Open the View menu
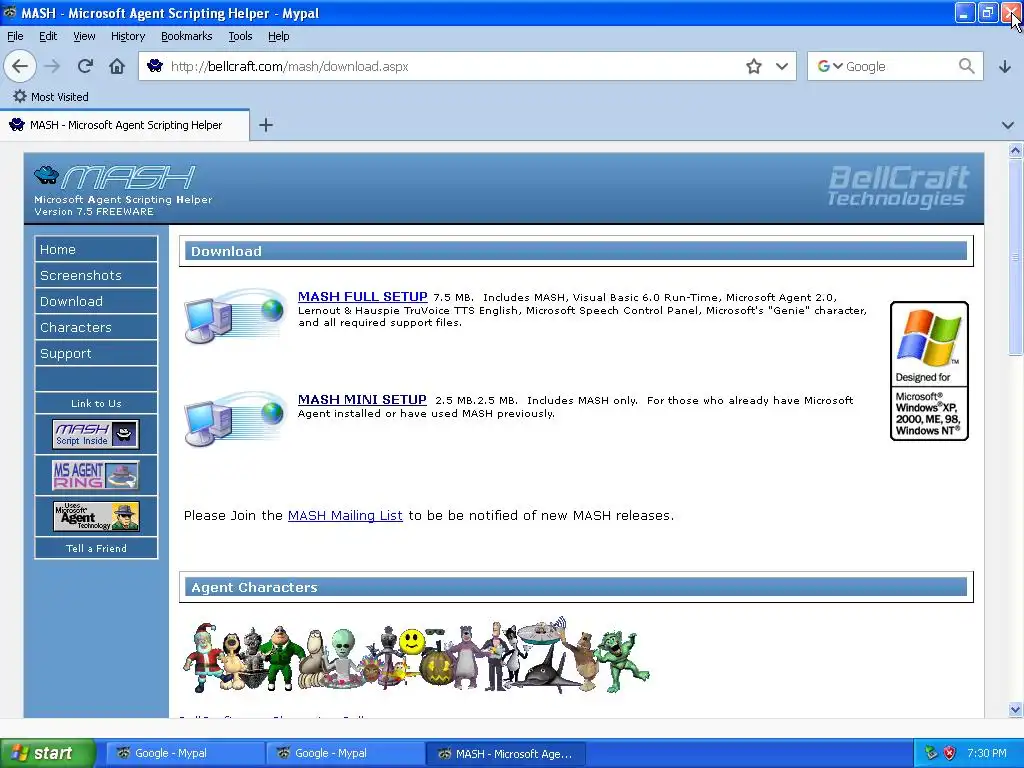1024x768 pixels. click(84, 36)
